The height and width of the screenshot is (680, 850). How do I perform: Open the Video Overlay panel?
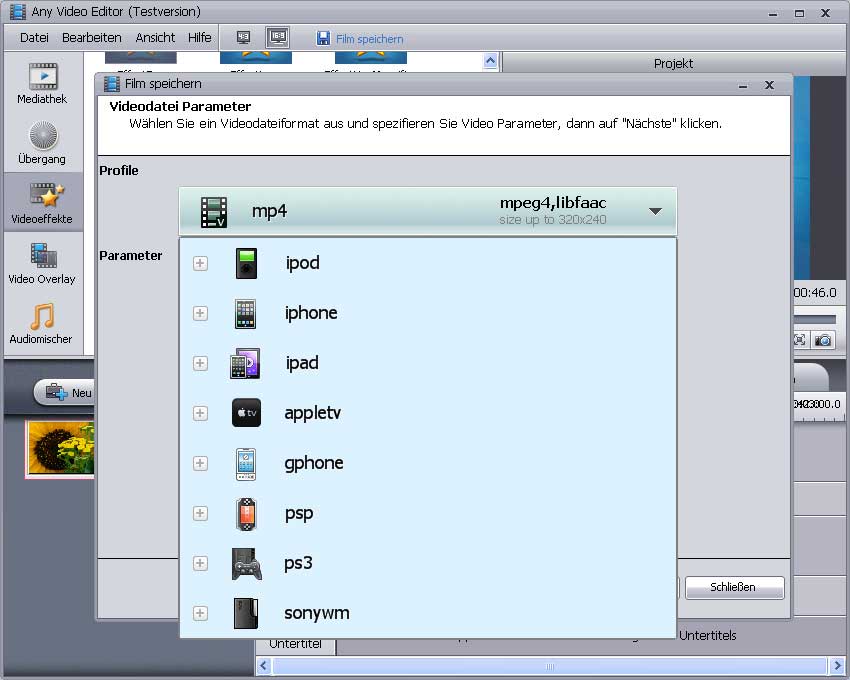[x=42, y=263]
